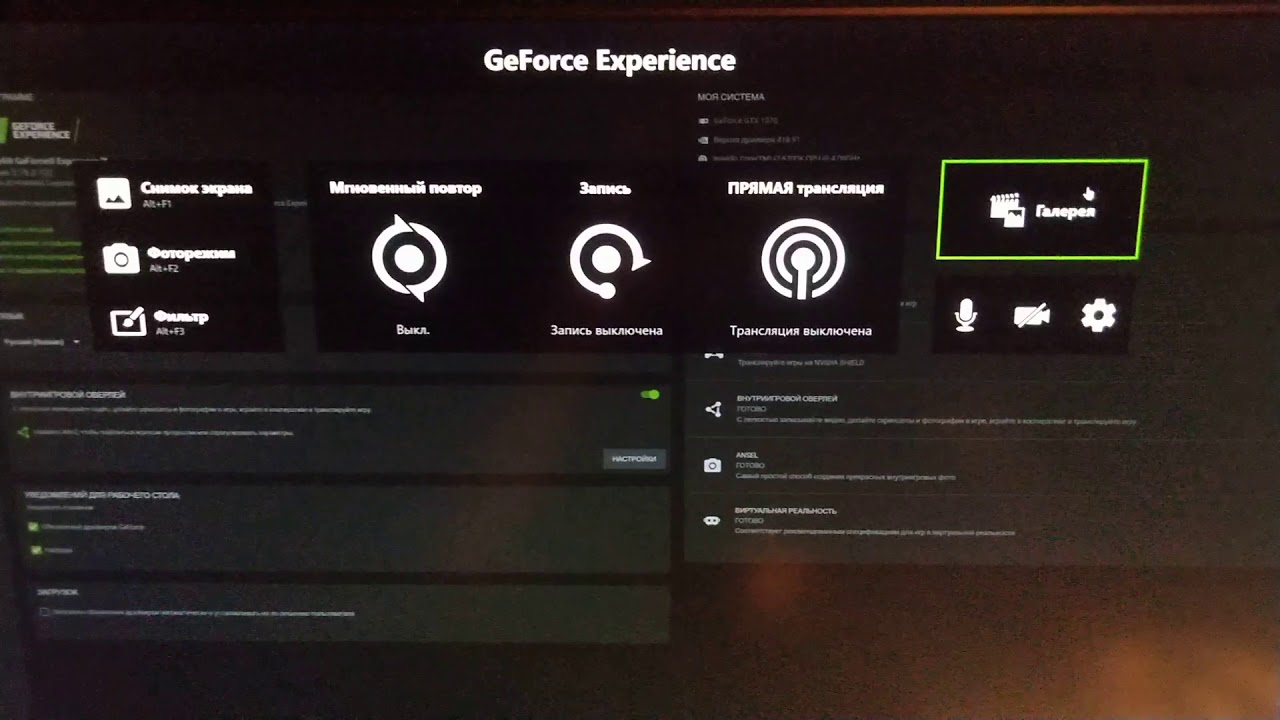
Task: Check the checkbox in the ЗАГРУЗОК section
Action: (x=44, y=612)
